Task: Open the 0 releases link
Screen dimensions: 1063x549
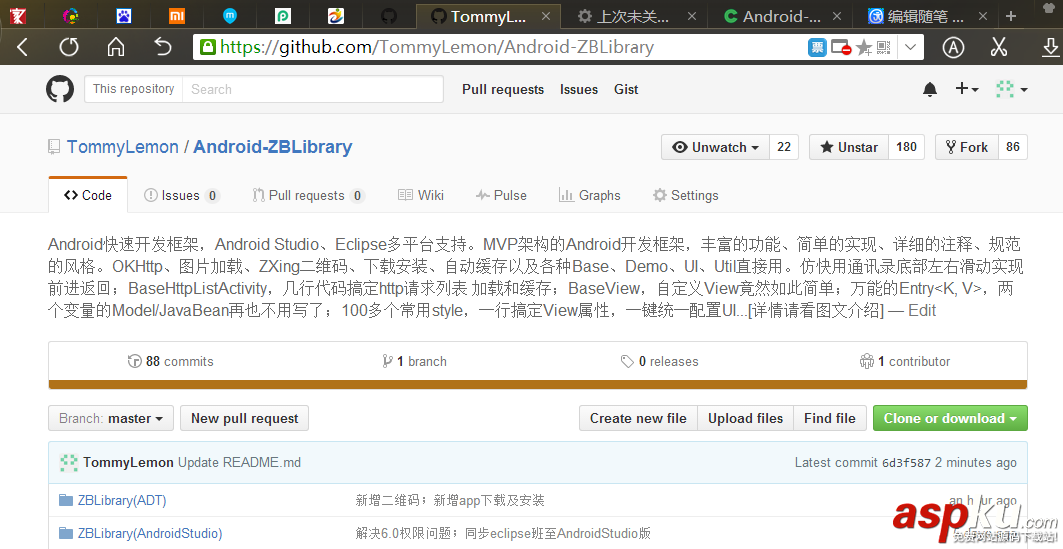Action: point(660,361)
